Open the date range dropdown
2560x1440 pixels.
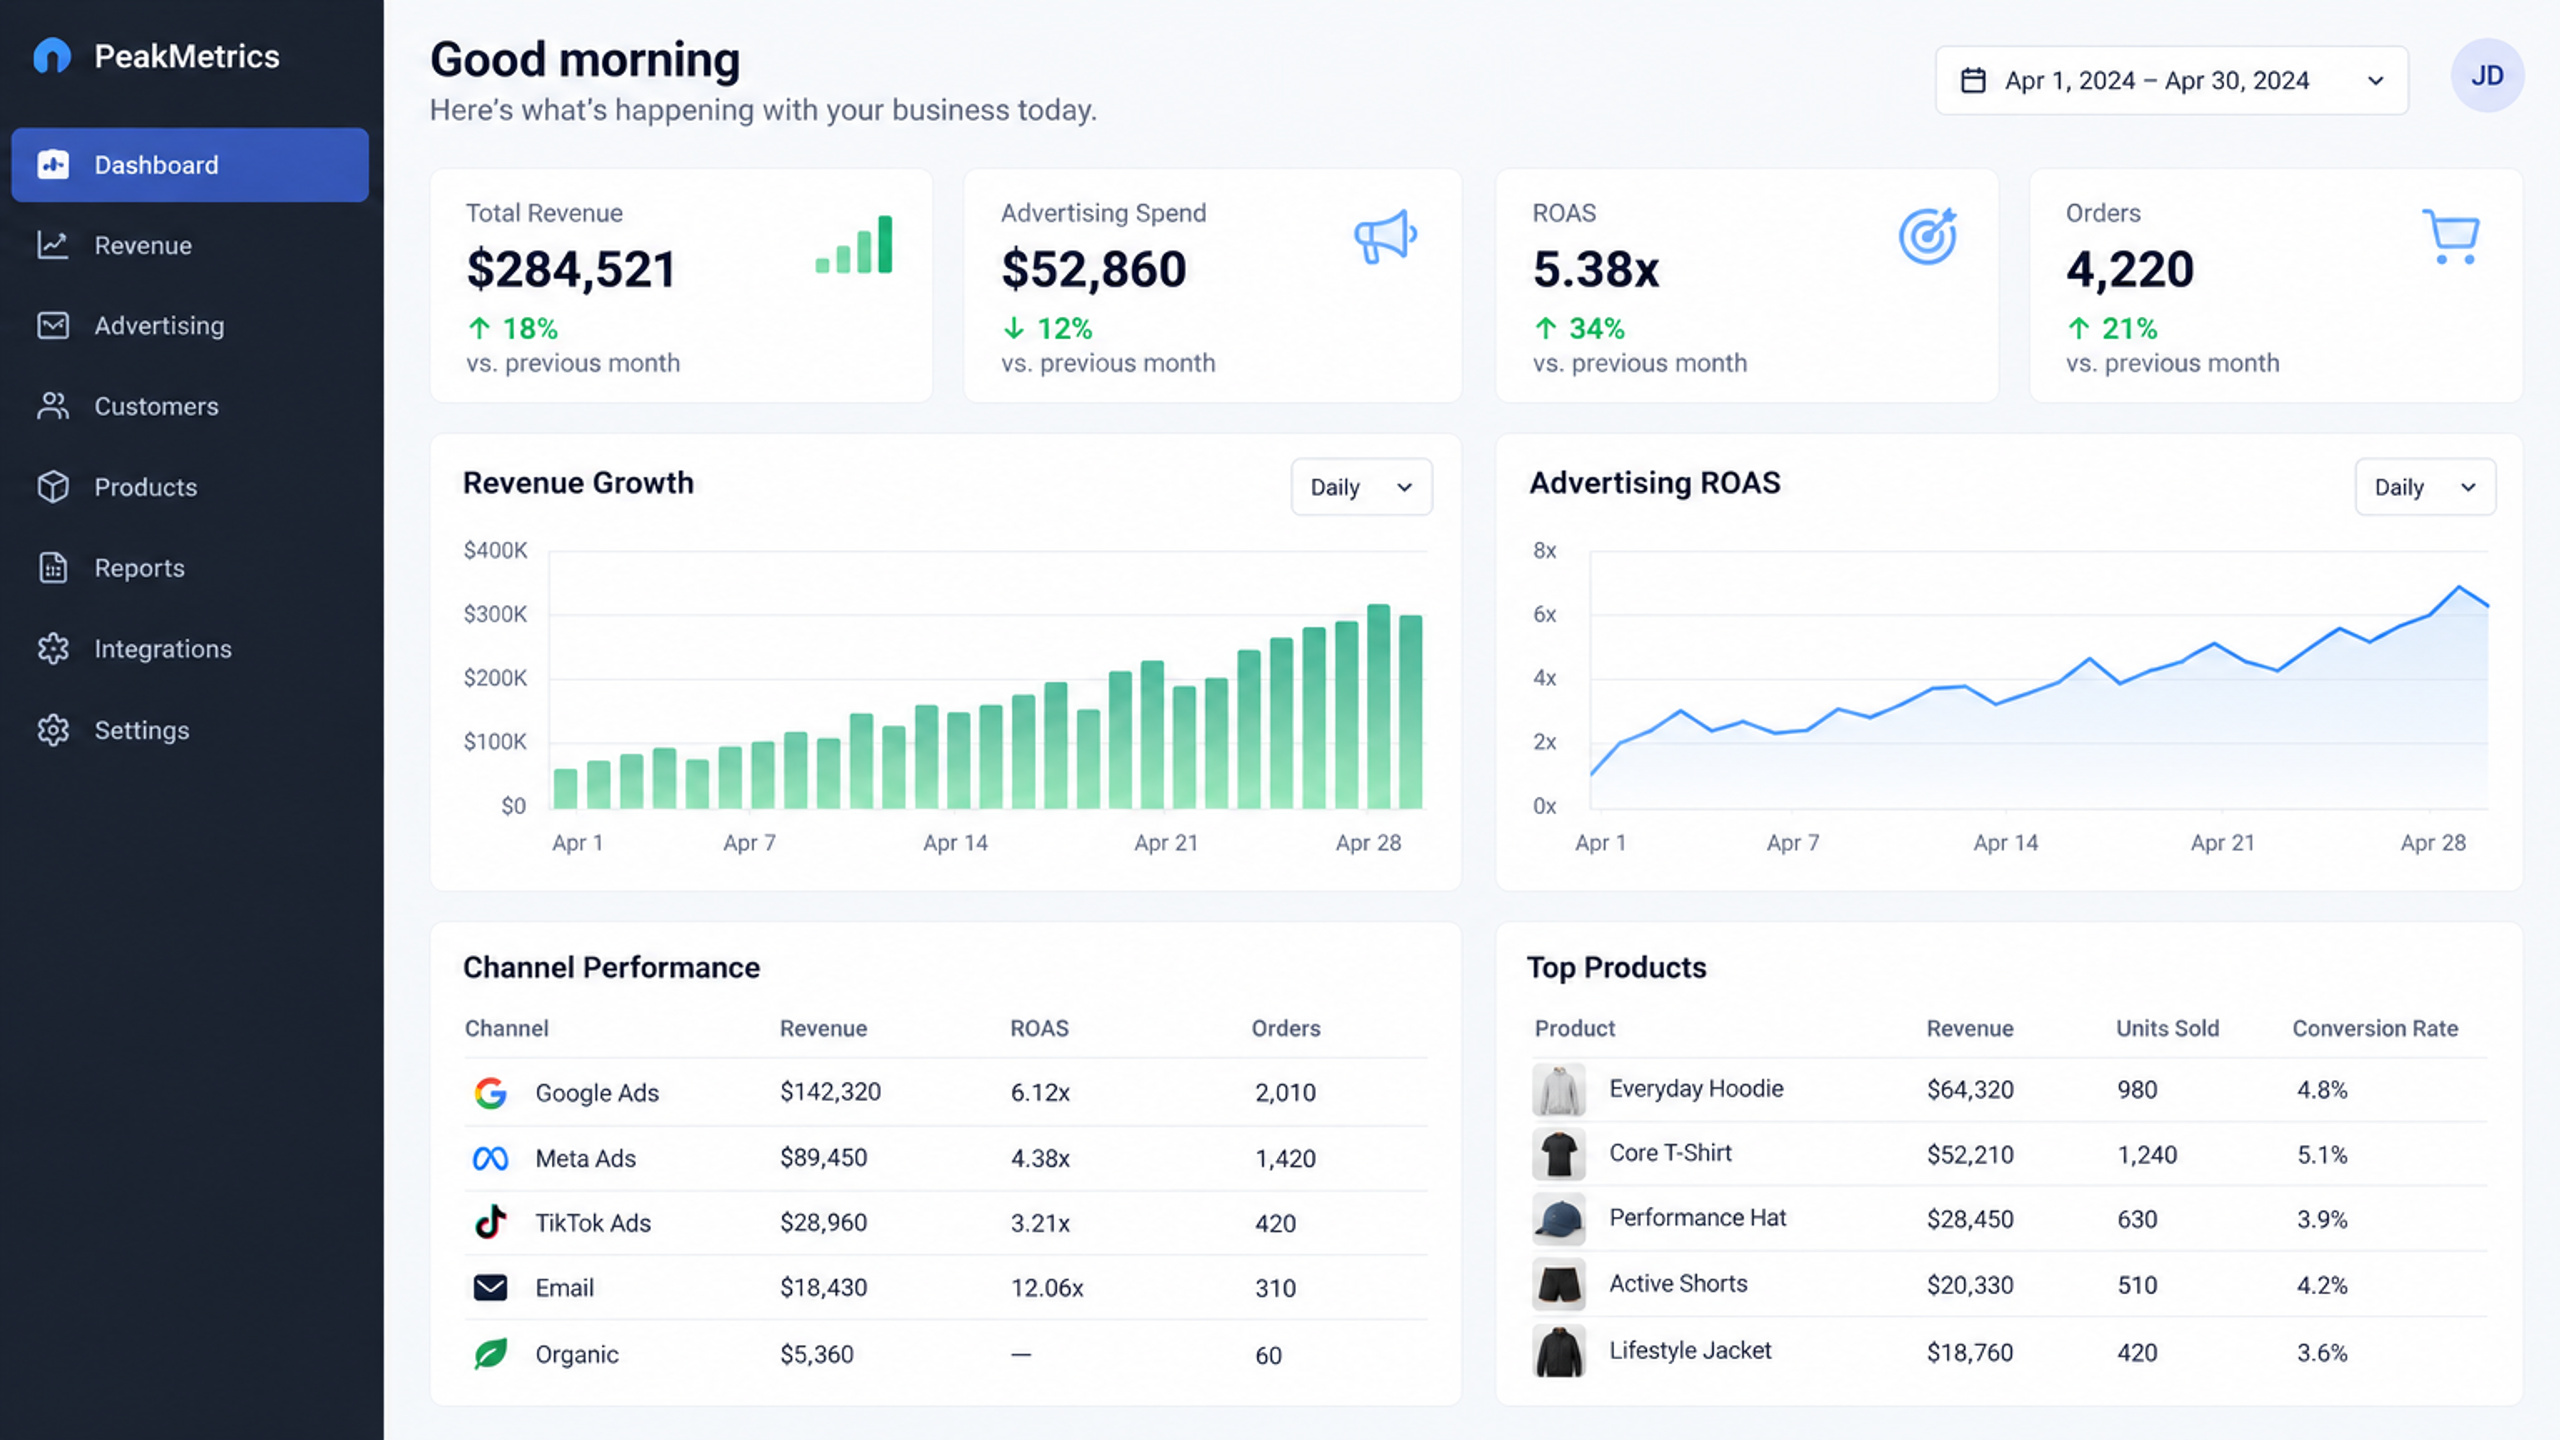[2172, 80]
